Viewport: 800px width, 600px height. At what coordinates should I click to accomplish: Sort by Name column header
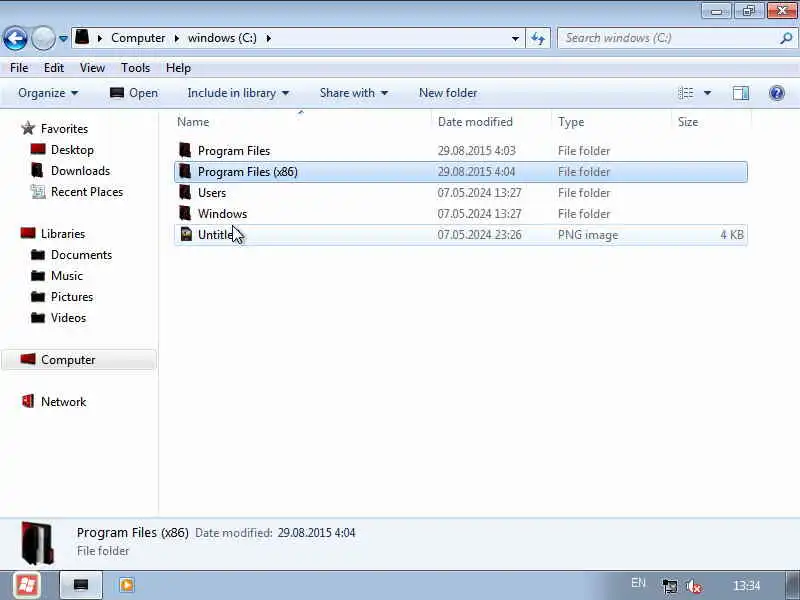click(193, 122)
